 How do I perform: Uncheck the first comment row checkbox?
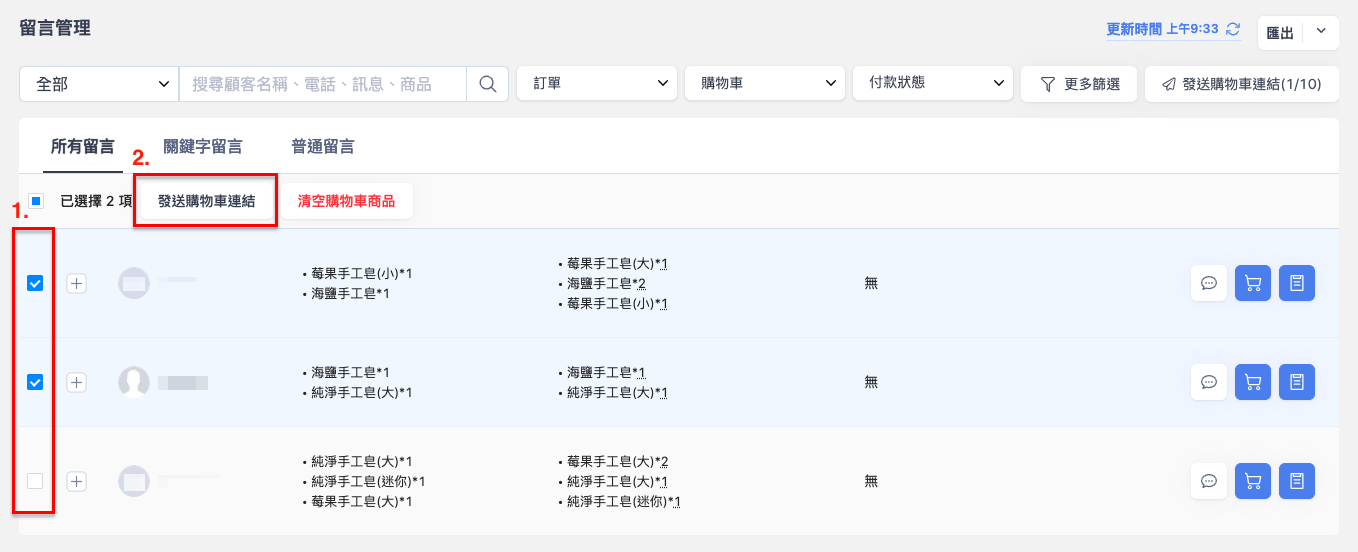pos(35,283)
